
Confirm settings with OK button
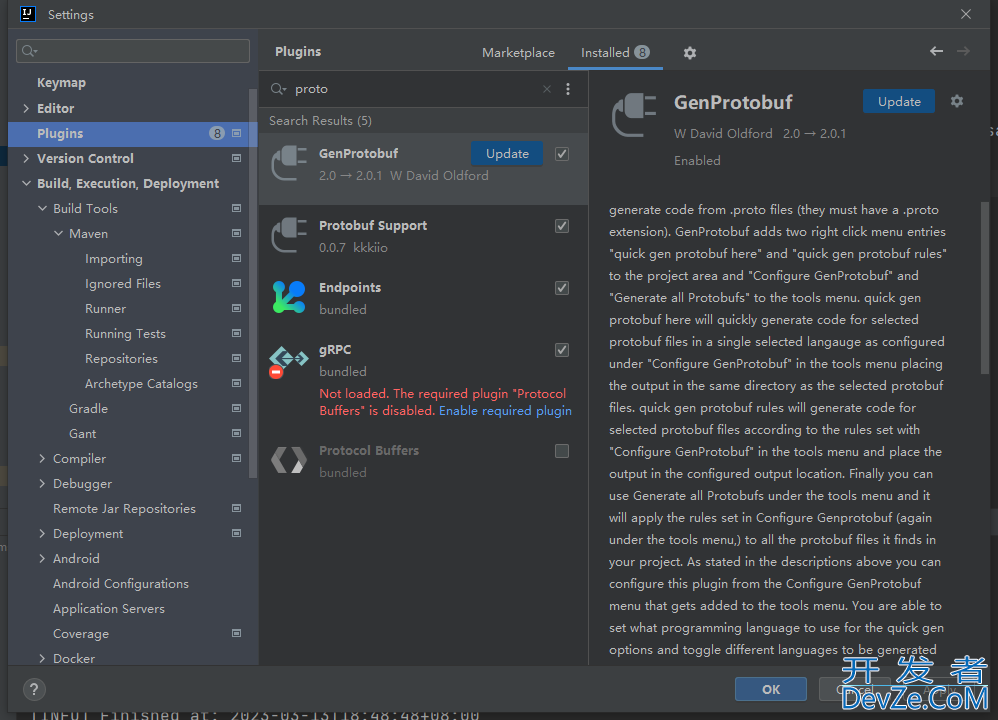771,689
